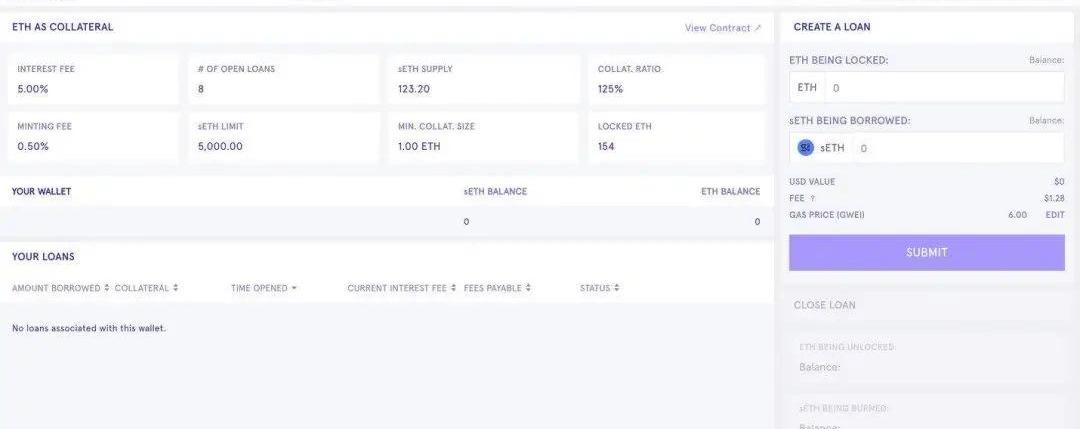
Task: Sort loans by Collateral column
Action: tap(146, 288)
